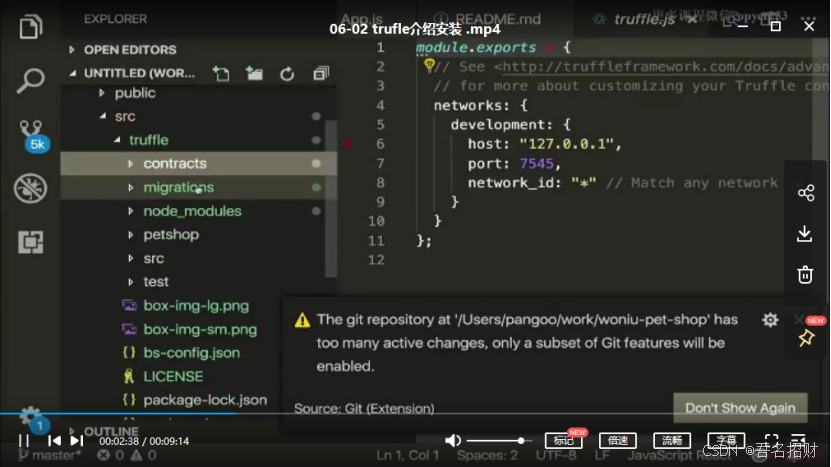The width and height of the screenshot is (831, 467).
Task: Click the explorer vertical scrollbar
Action: tap(331, 199)
